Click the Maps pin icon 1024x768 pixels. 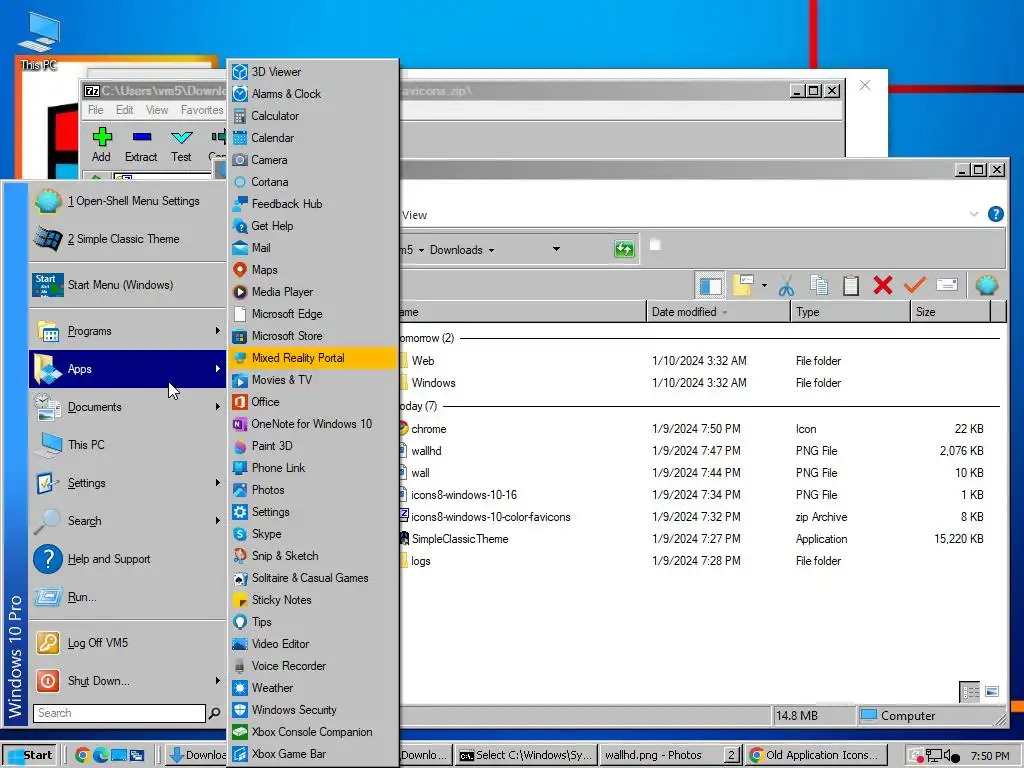(x=240, y=270)
